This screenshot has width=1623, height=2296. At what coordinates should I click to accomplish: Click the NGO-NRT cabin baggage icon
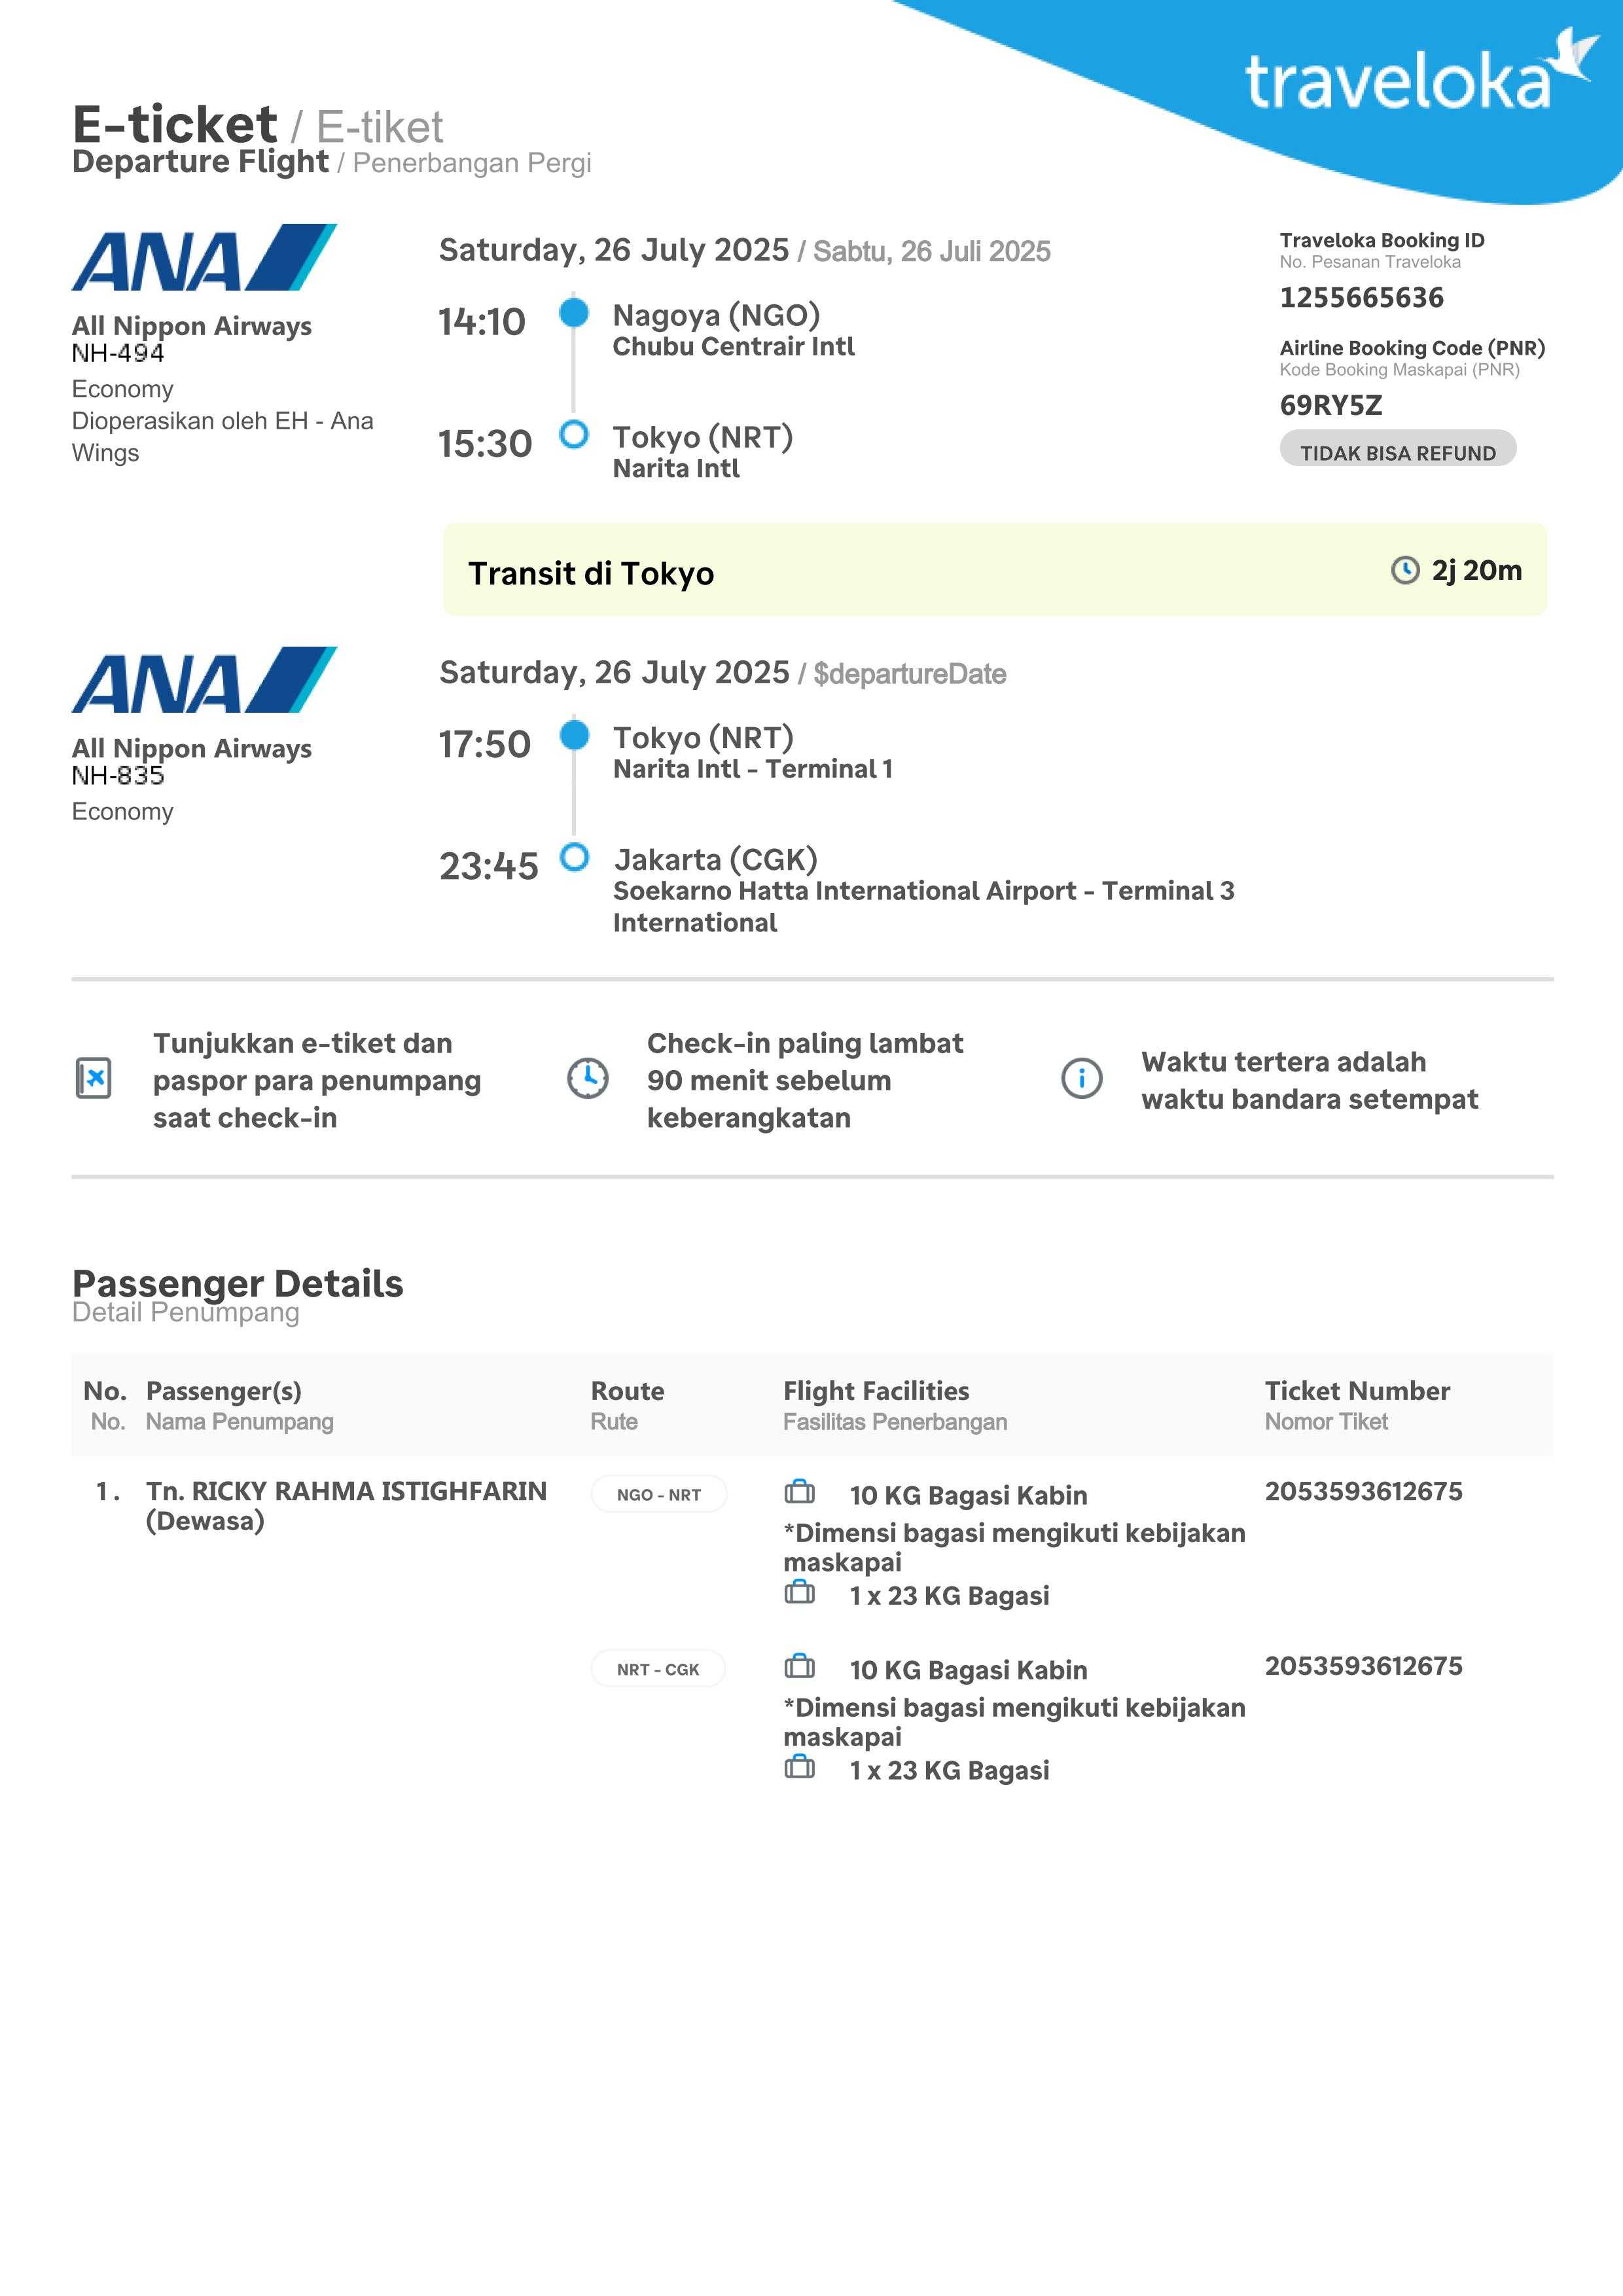pos(799,1493)
